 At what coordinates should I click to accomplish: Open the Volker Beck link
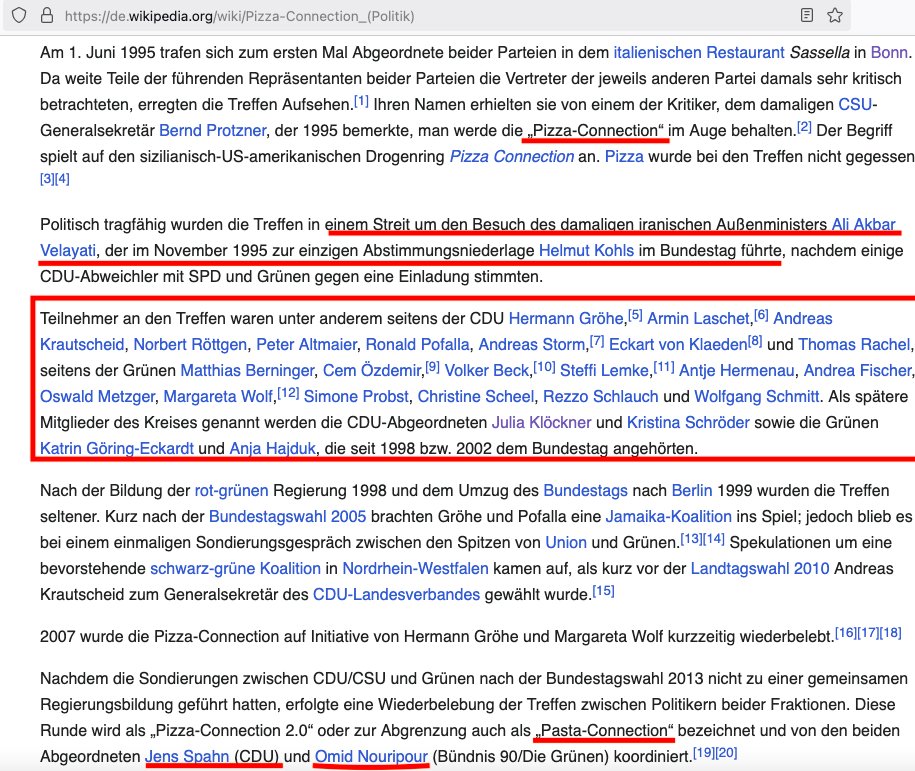[488, 370]
